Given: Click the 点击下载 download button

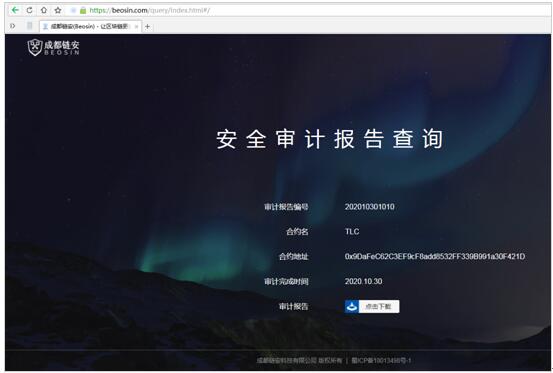Looking at the screenshot, I should pos(372,306).
